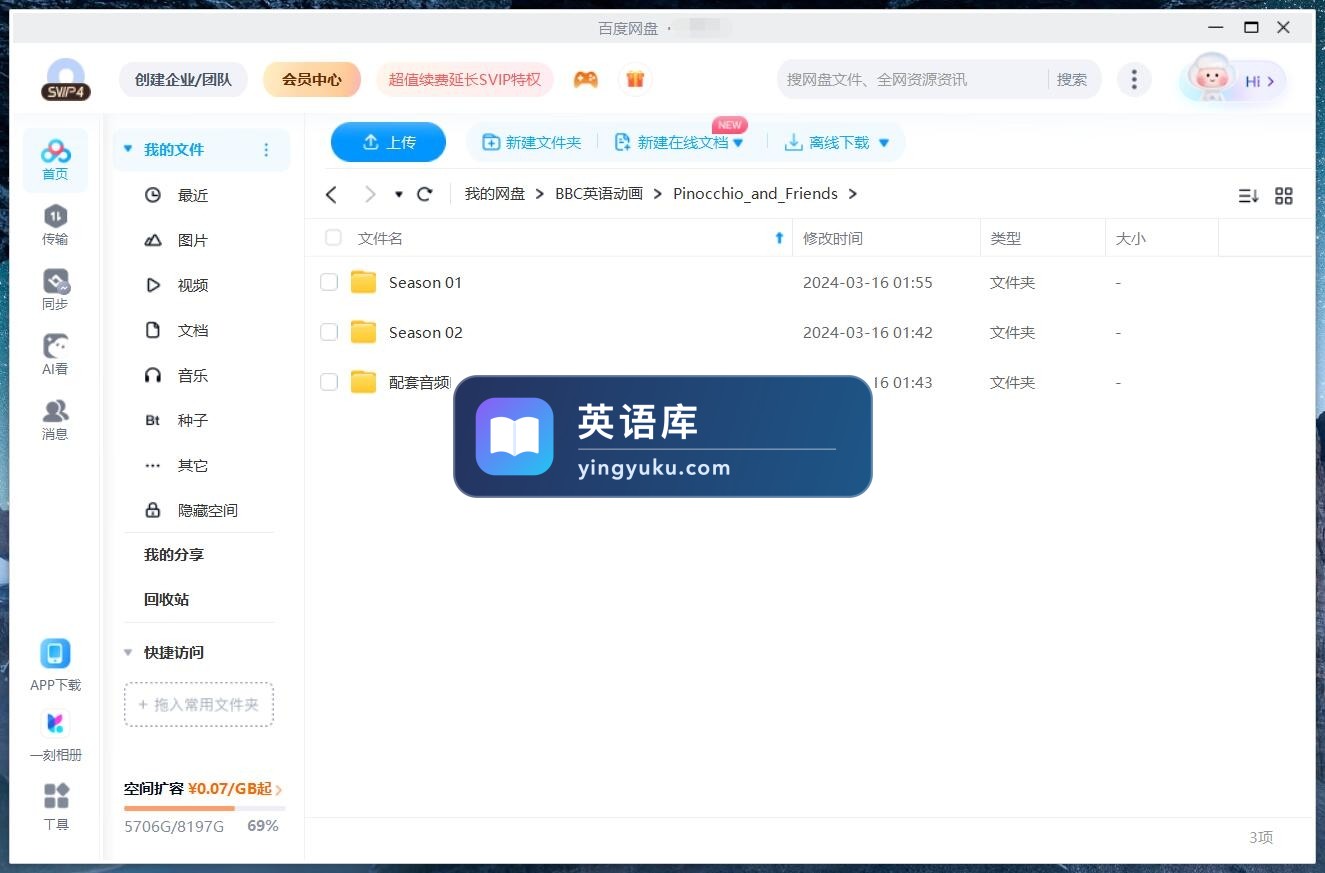This screenshot has width=1325, height=873.
Task: Click the storage usage progress bar
Action: (204, 808)
